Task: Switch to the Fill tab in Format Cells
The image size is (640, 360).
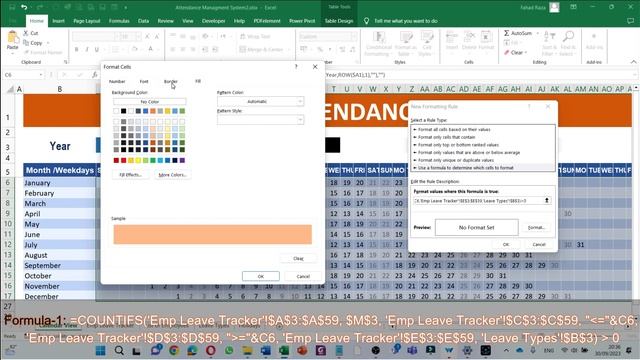Action: tap(198, 81)
